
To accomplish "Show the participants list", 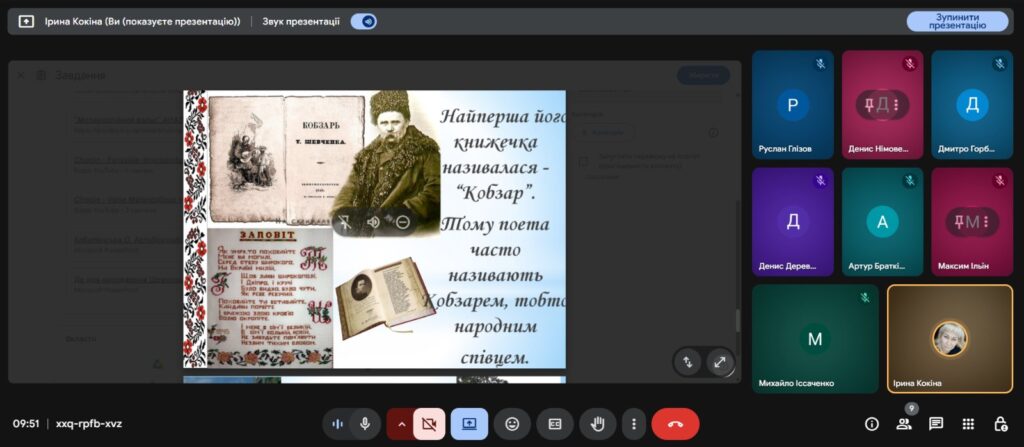I will click(904, 424).
